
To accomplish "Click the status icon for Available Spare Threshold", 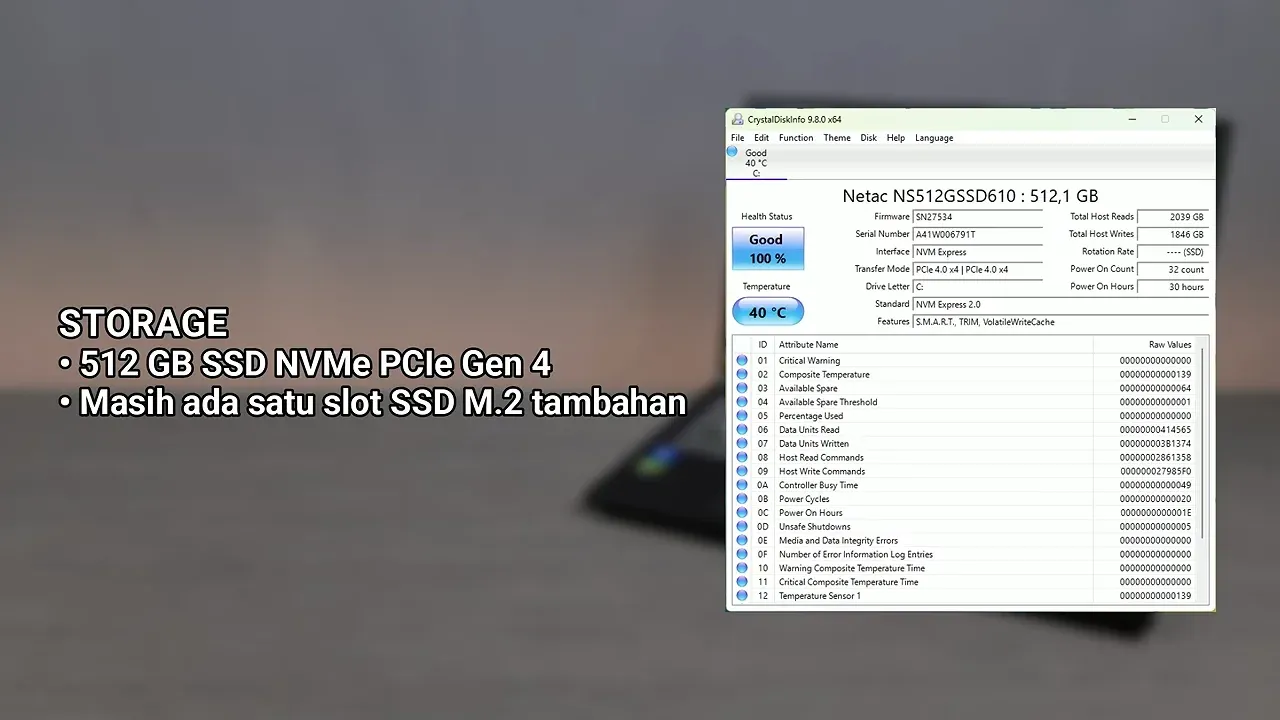I will pyautogui.click(x=742, y=402).
